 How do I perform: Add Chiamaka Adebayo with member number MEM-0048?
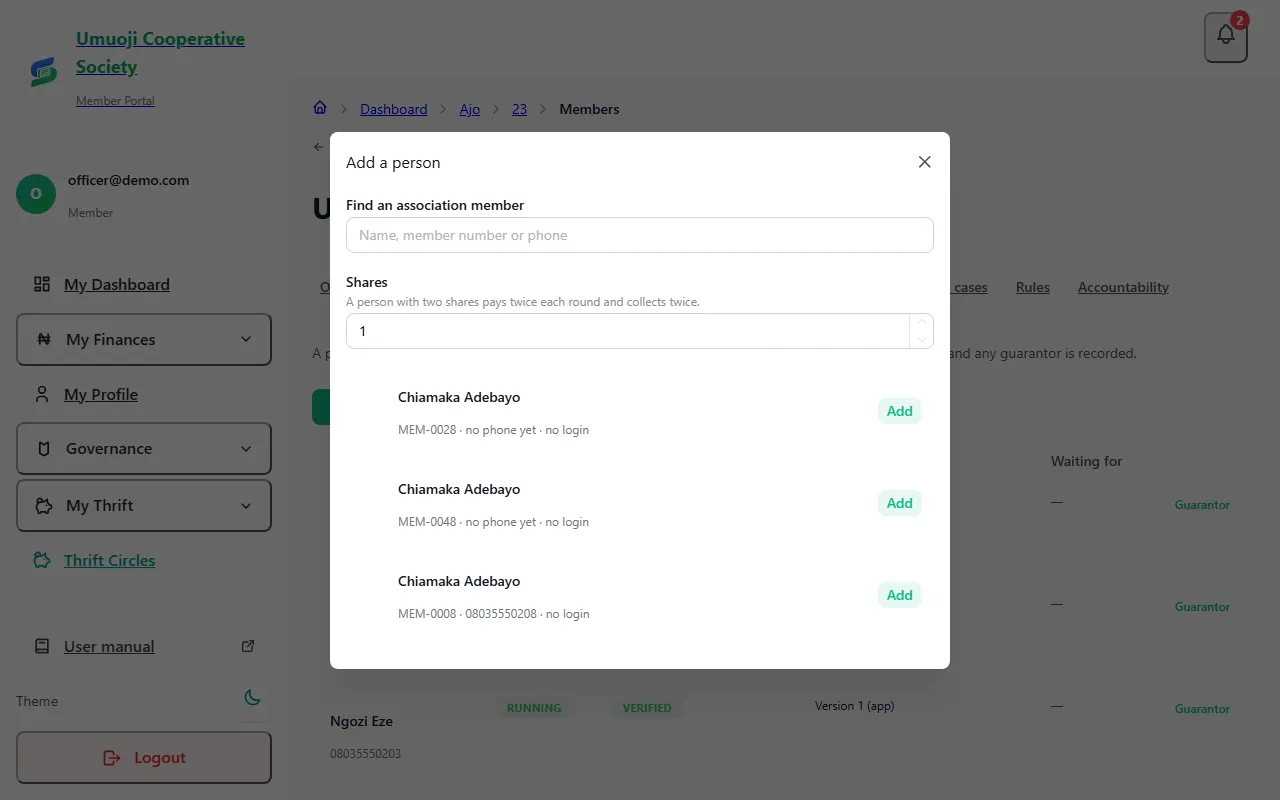point(900,503)
